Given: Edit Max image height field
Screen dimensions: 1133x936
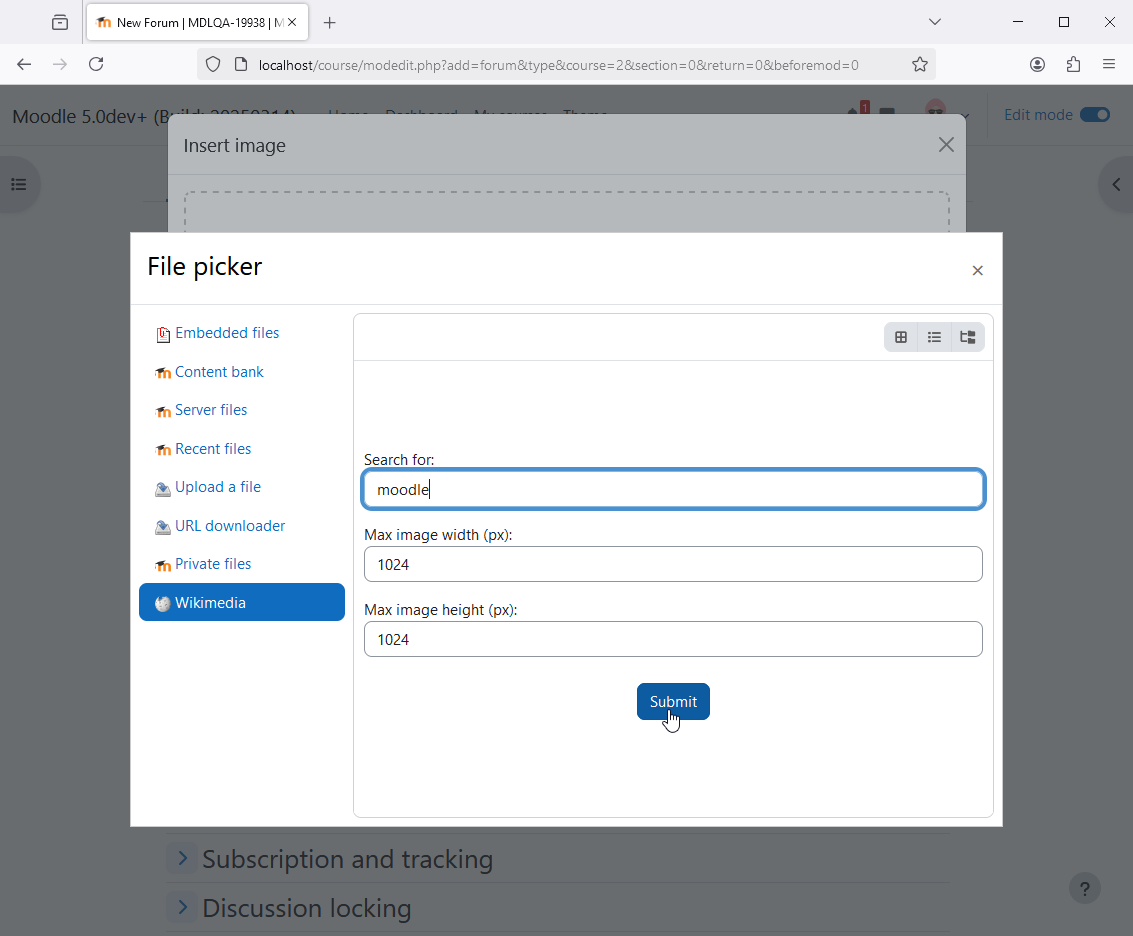Looking at the screenshot, I should tap(673, 639).
